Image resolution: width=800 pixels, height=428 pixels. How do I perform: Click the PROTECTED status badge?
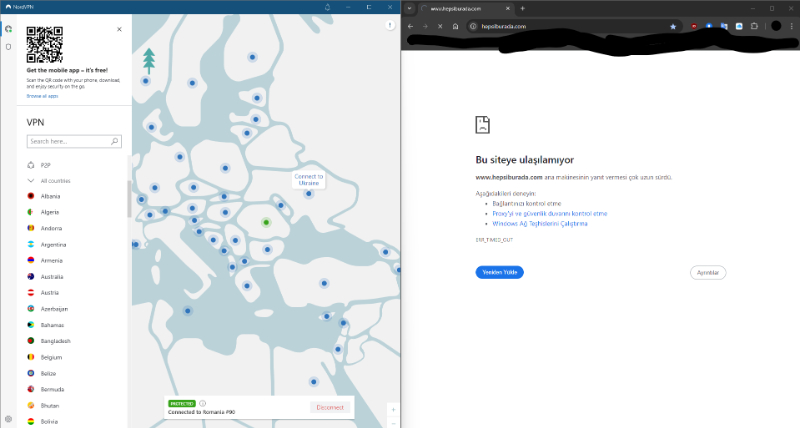pyautogui.click(x=182, y=404)
